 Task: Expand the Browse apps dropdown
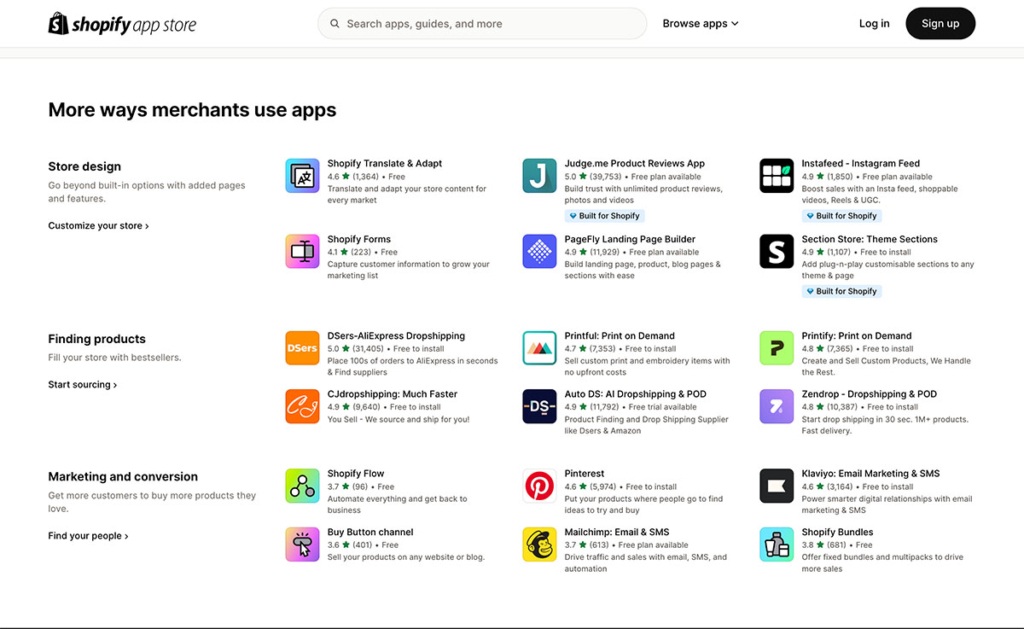tap(700, 24)
